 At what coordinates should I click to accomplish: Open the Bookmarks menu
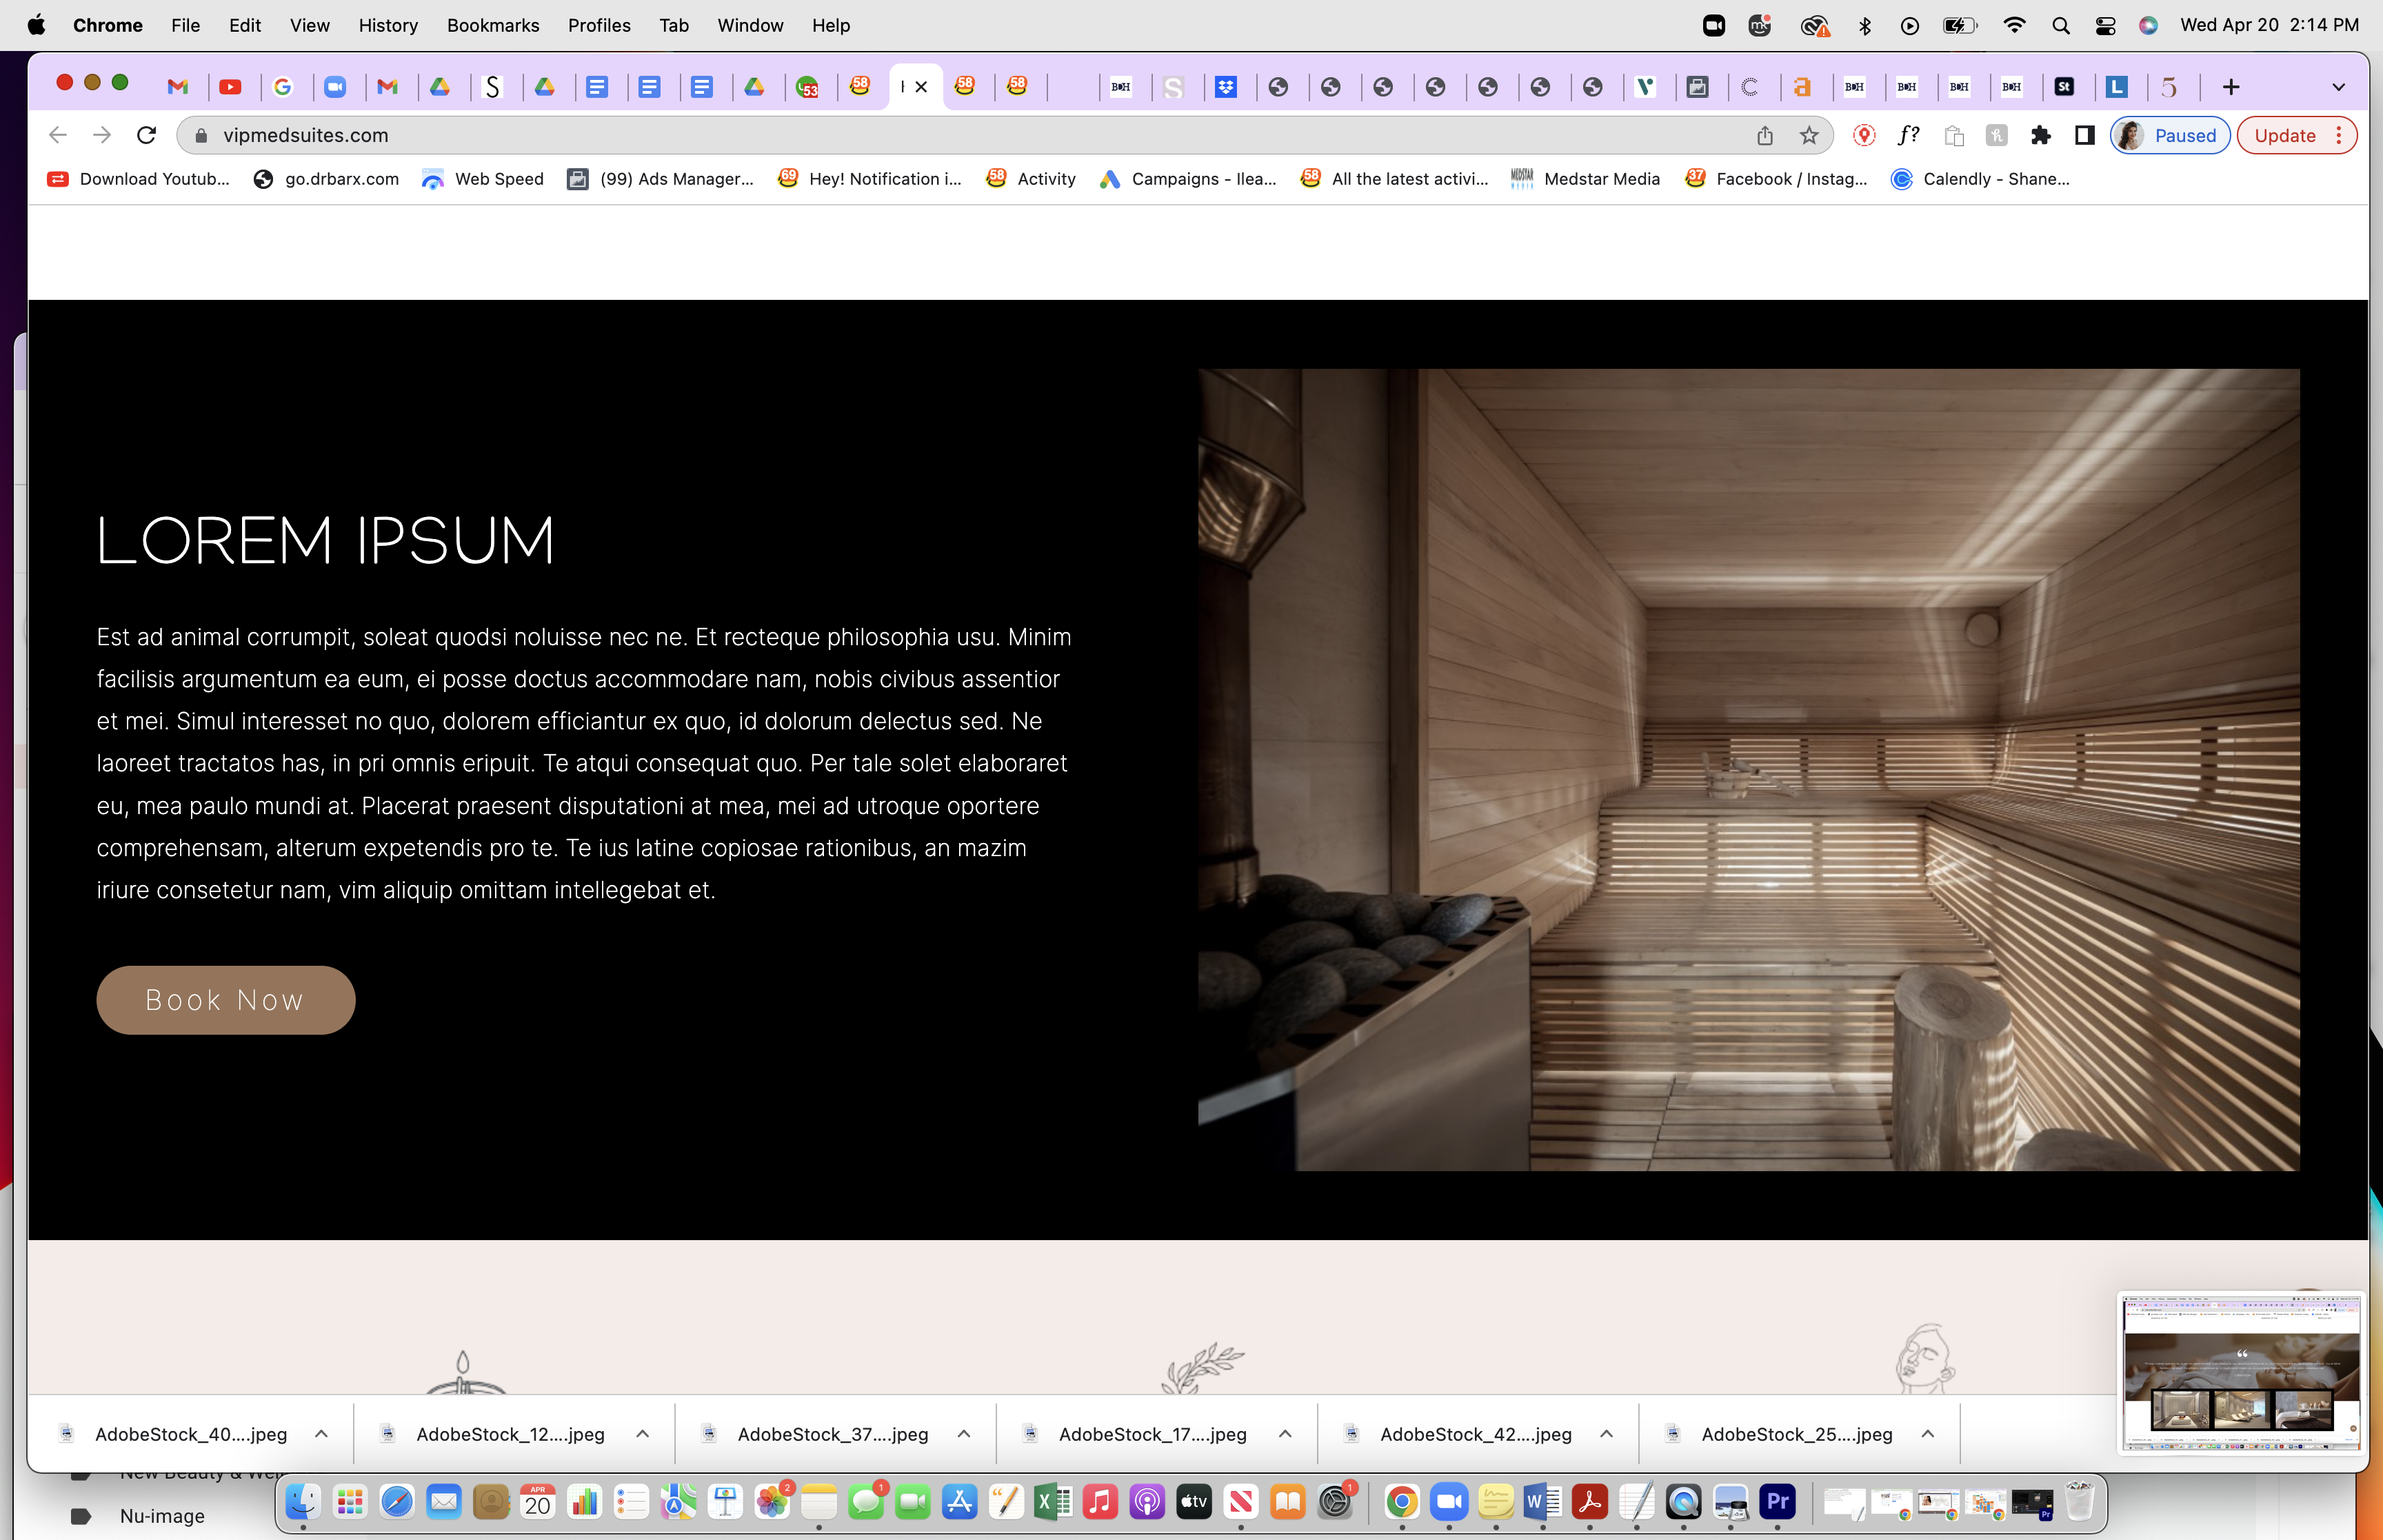(492, 25)
